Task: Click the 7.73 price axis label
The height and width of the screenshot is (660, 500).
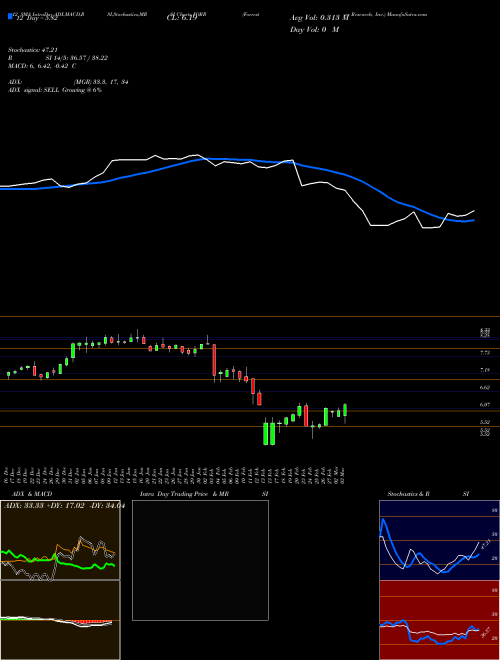Action: click(x=485, y=352)
